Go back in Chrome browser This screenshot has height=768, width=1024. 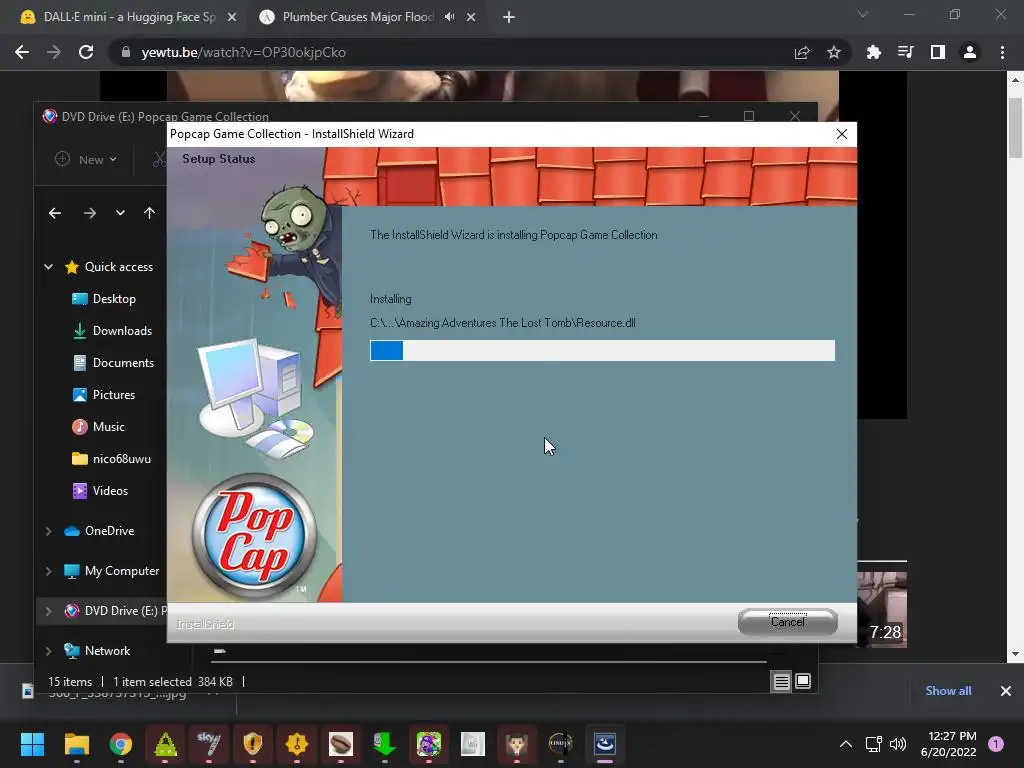click(x=22, y=52)
